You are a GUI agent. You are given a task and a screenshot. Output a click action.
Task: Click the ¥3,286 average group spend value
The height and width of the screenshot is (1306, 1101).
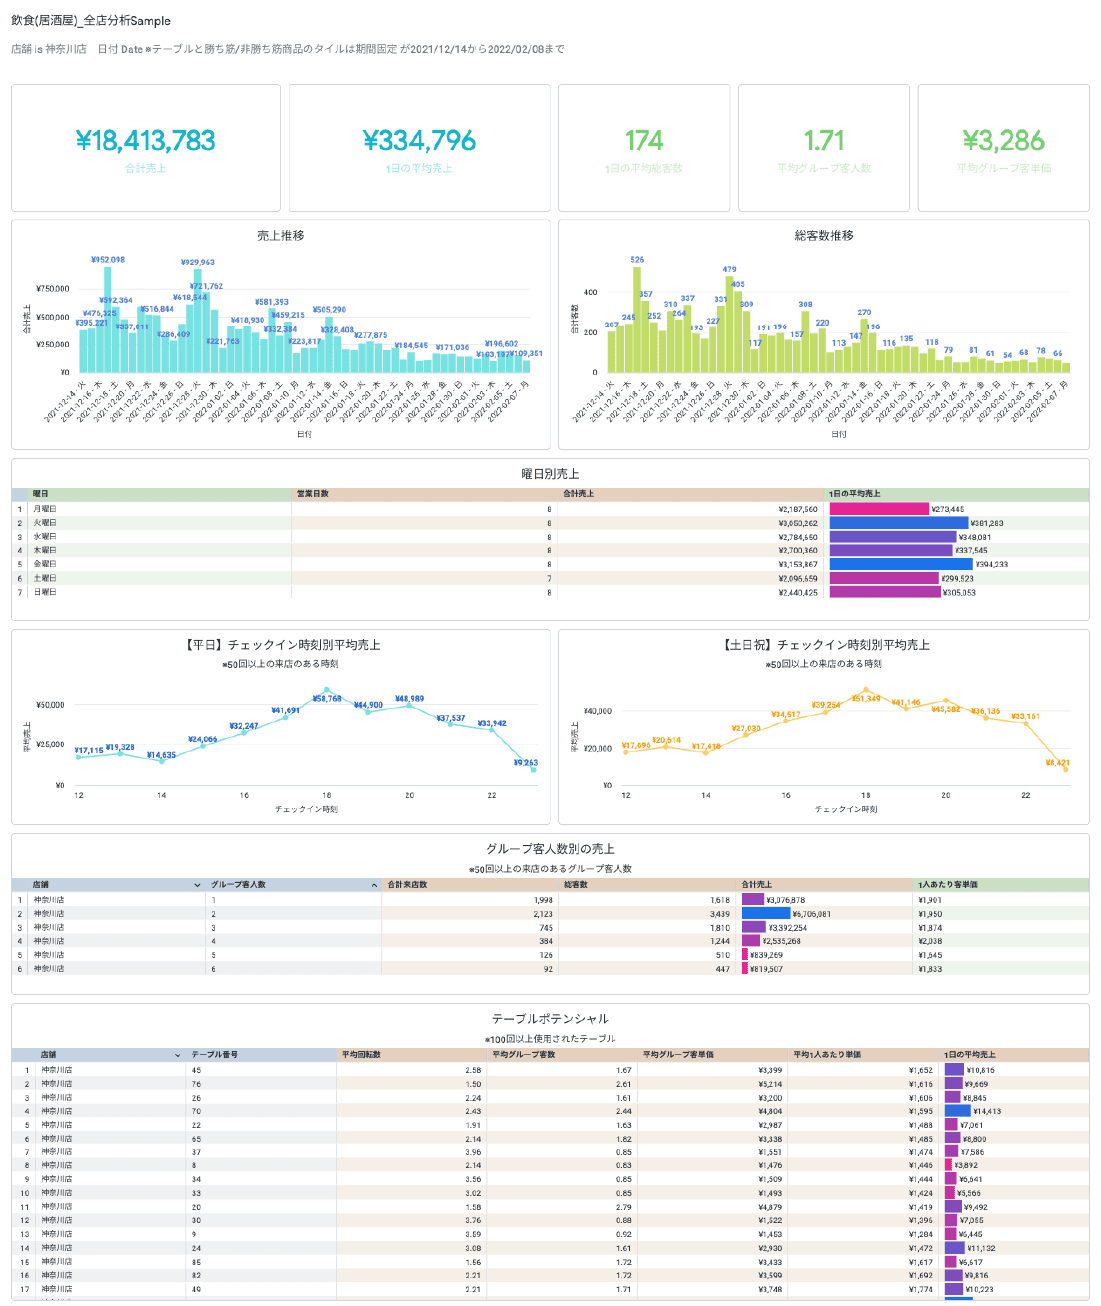tap(1003, 141)
